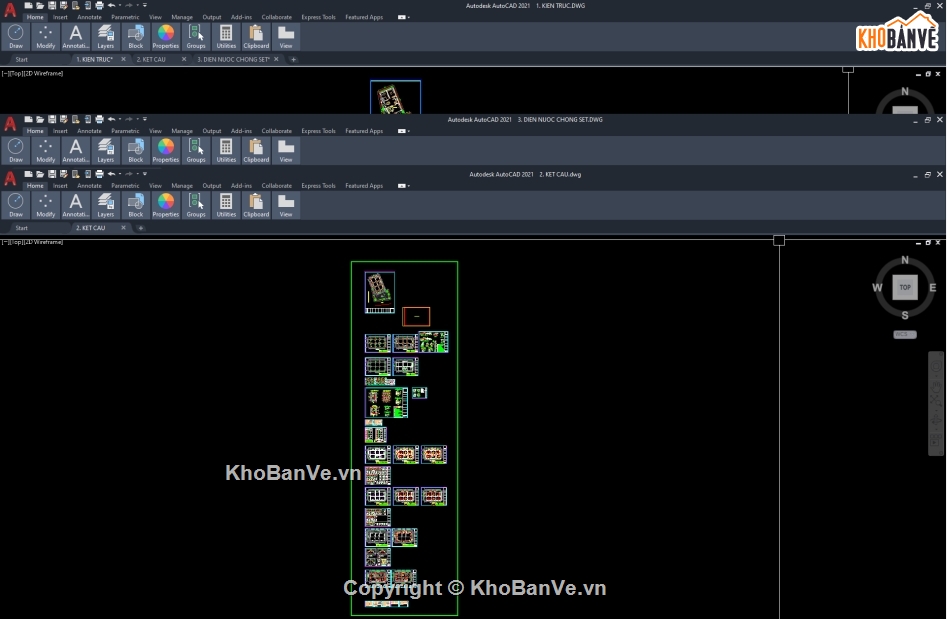Screen dimensions: 950x619
Task: Click Undo arrow in KET CAU quick toolbar
Action: pyautogui.click(x=111, y=174)
